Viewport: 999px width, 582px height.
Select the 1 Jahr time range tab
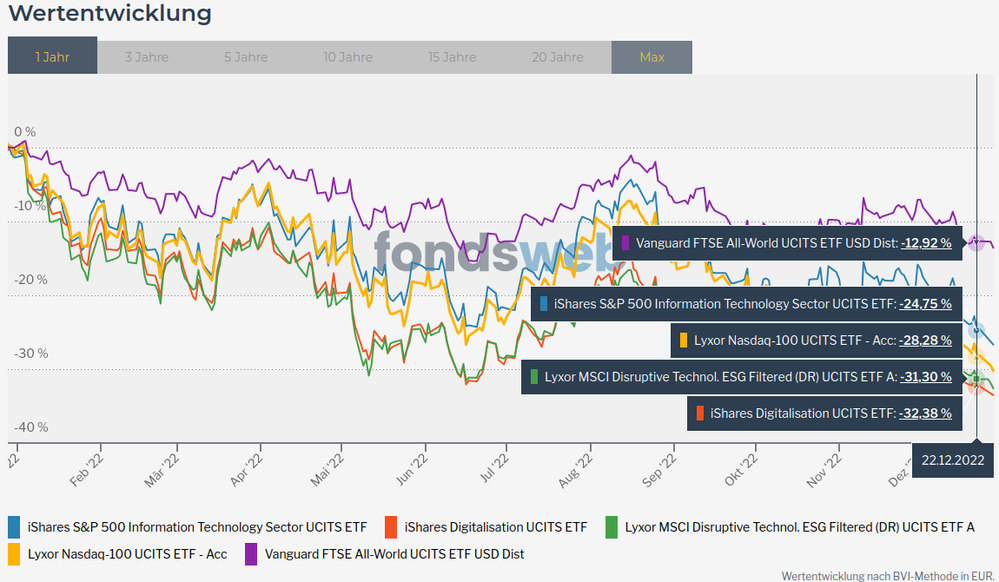52,57
